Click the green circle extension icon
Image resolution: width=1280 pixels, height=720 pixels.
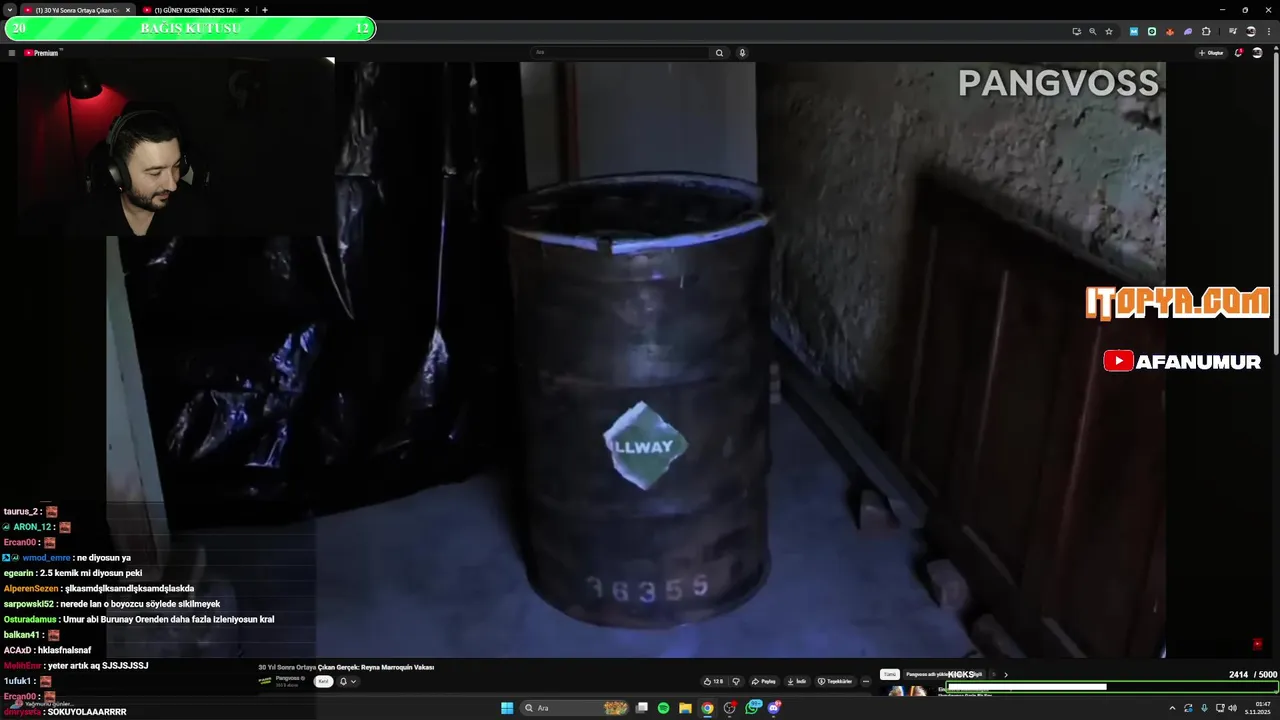click(x=1152, y=31)
